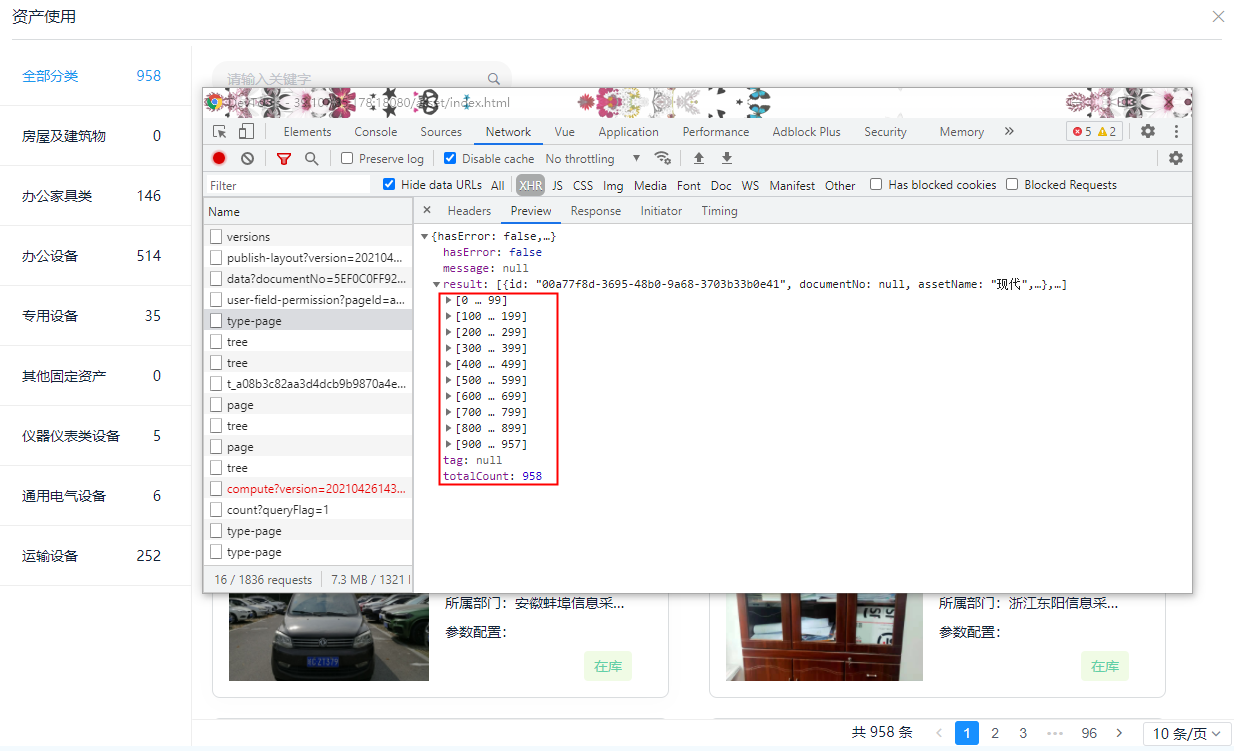1234x751 pixels.
Task: Switch to the Sources tab
Action: [441, 131]
